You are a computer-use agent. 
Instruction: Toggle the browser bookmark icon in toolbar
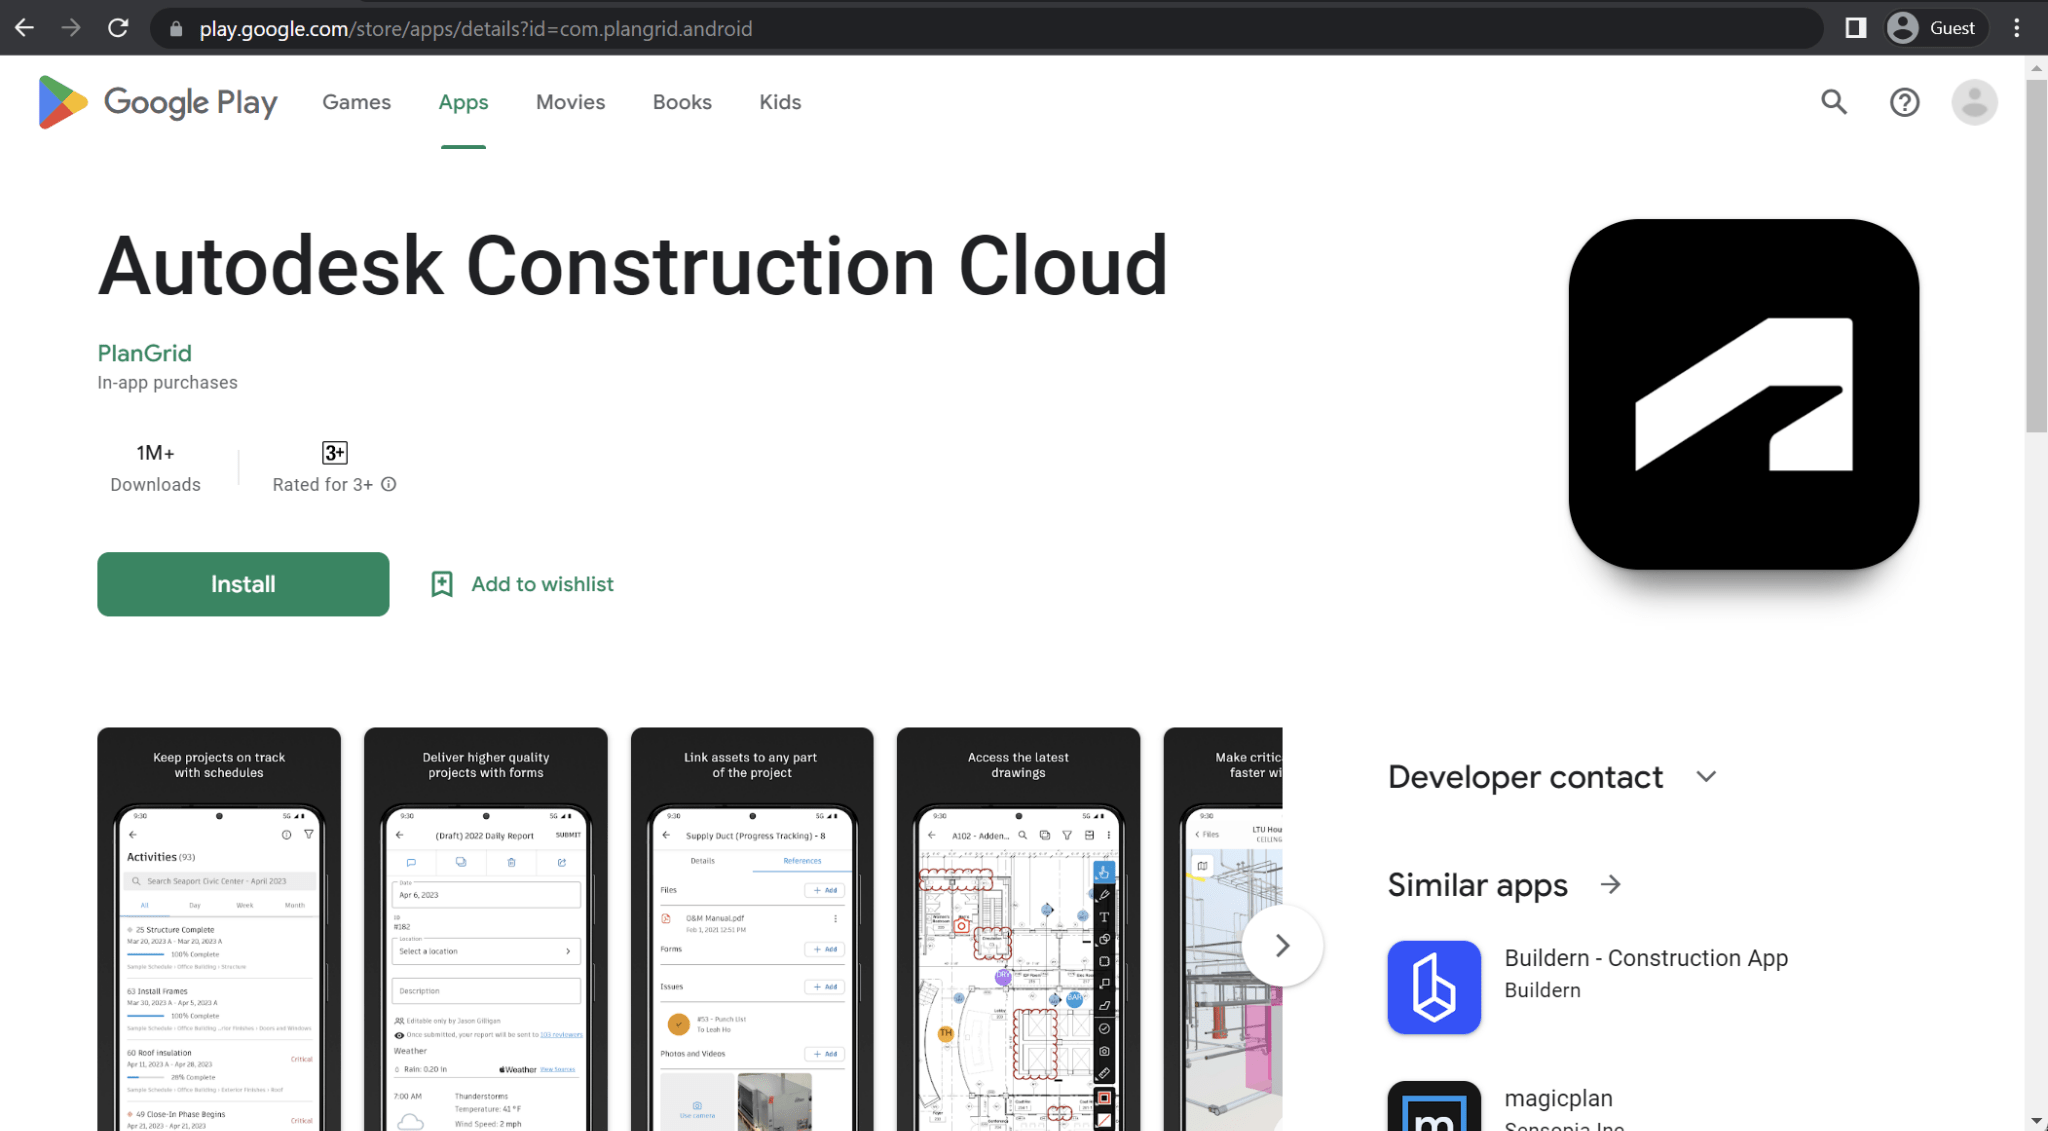pos(1852,28)
